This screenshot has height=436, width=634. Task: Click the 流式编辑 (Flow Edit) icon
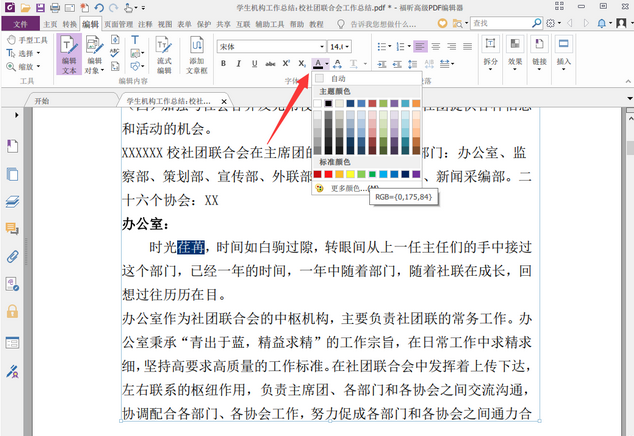[165, 56]
